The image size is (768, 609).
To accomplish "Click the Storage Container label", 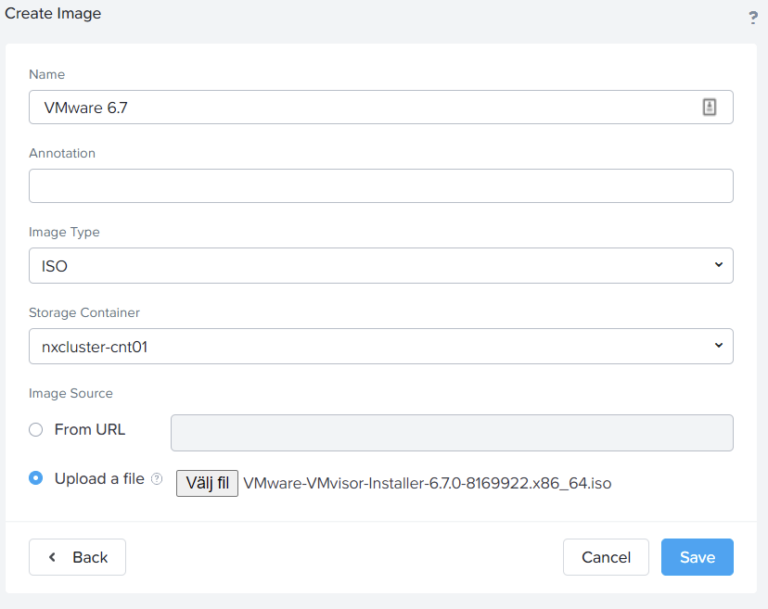I will 84,313.
